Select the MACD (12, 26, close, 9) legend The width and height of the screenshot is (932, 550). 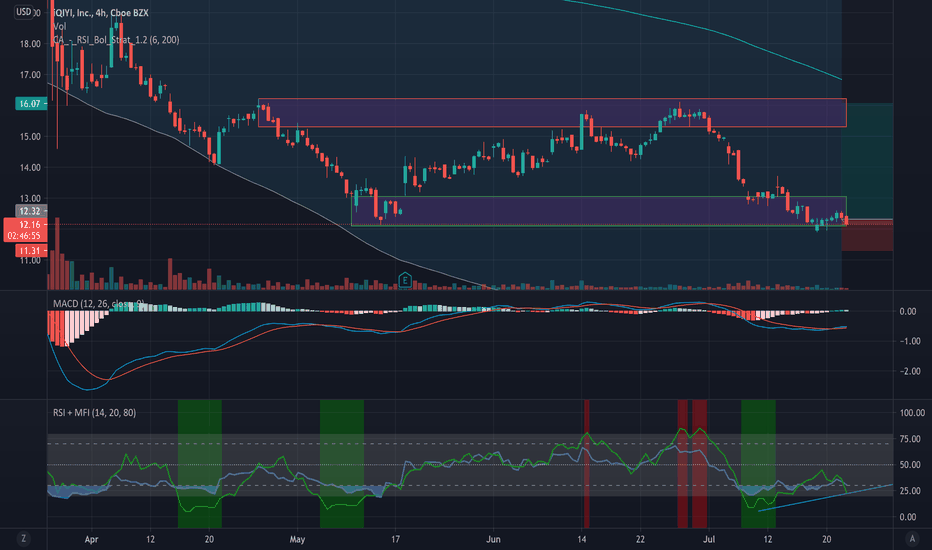point(99,304)
